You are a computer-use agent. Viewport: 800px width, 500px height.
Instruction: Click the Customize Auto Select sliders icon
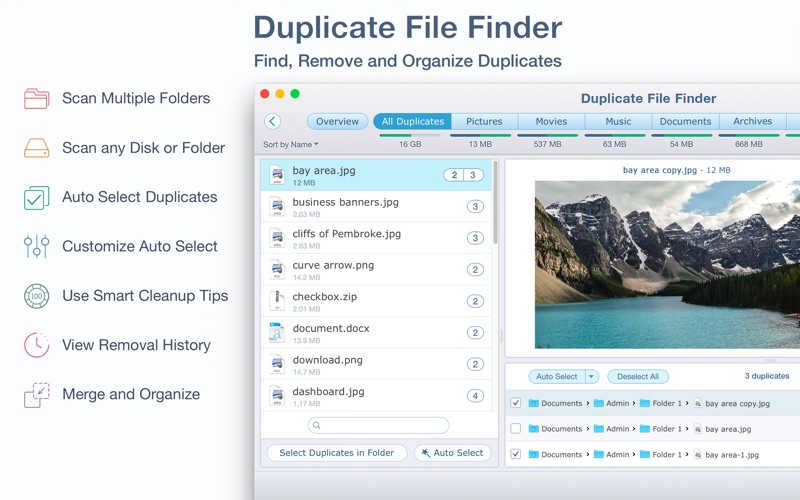(x=36, y=246)
